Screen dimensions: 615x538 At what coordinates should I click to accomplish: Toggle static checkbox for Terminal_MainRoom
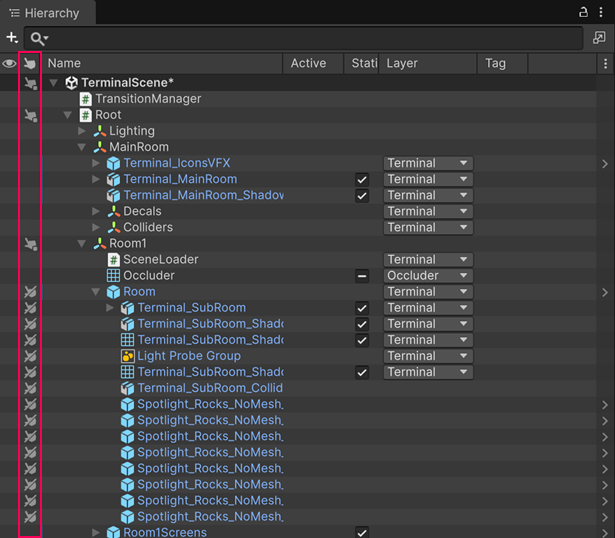pos(362,180)
